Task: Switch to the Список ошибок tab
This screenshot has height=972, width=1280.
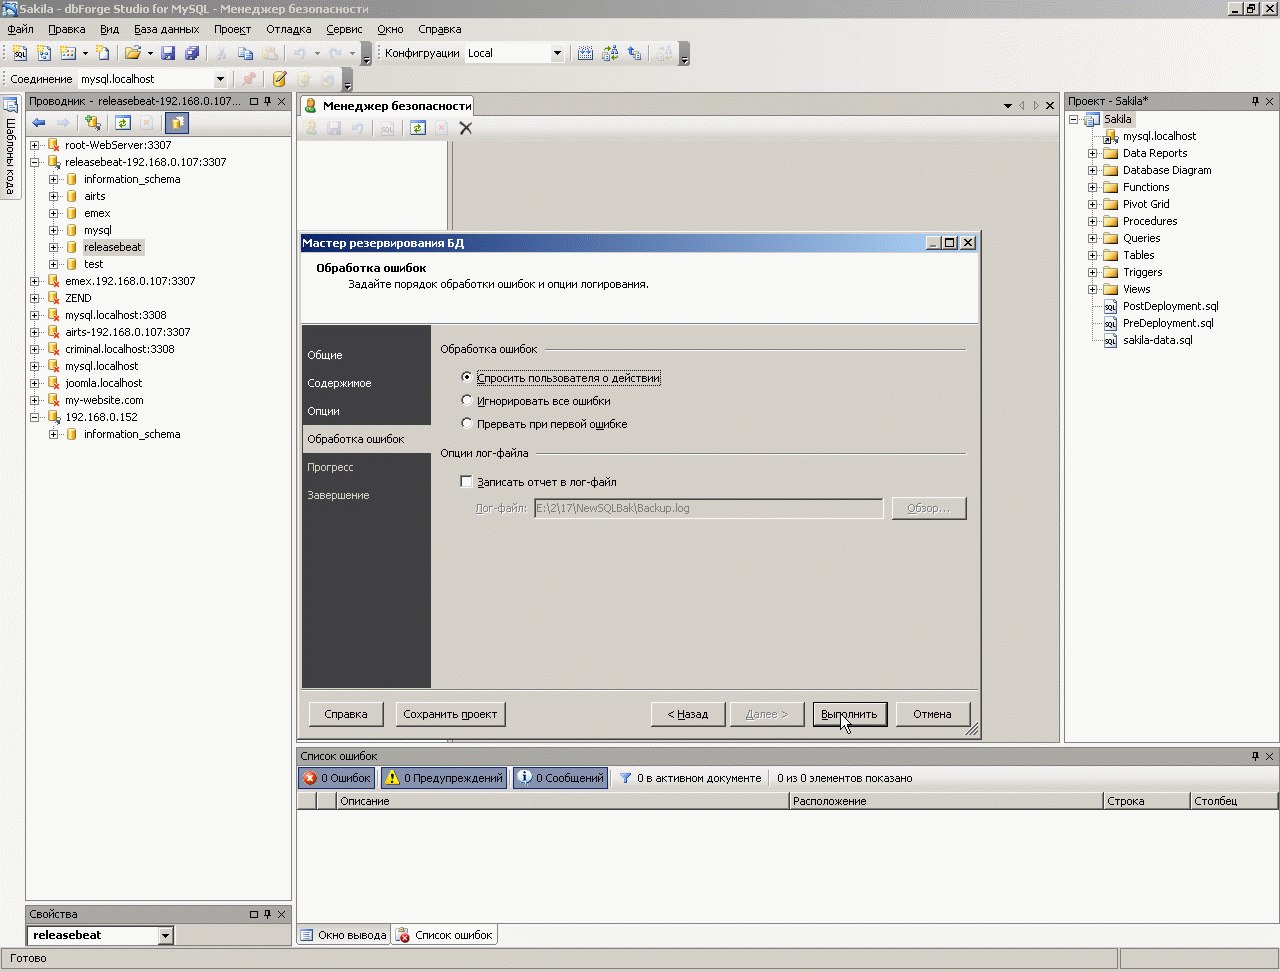Action: coord(445,935)
